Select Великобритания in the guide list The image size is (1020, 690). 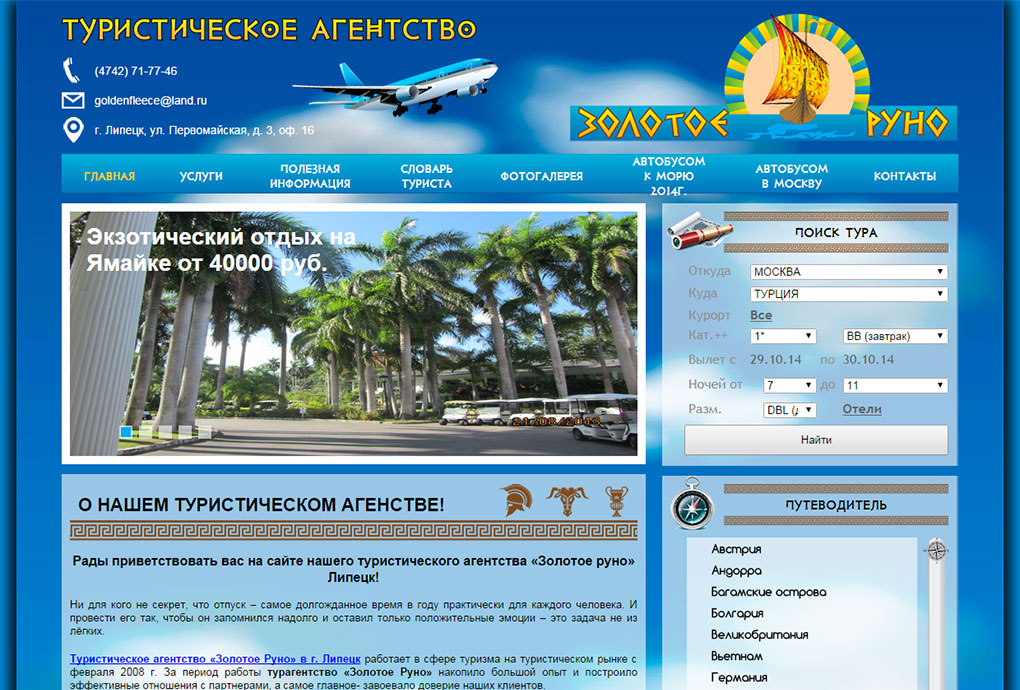pos(759,635)
